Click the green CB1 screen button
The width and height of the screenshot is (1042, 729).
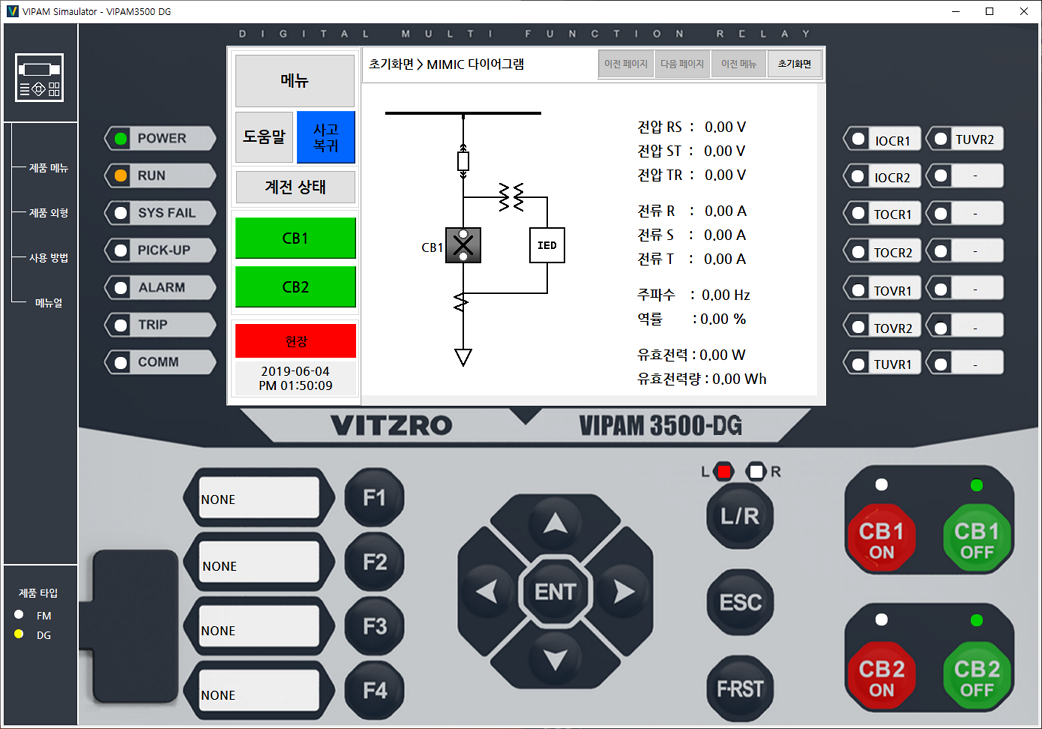click(x=295, y=238)
